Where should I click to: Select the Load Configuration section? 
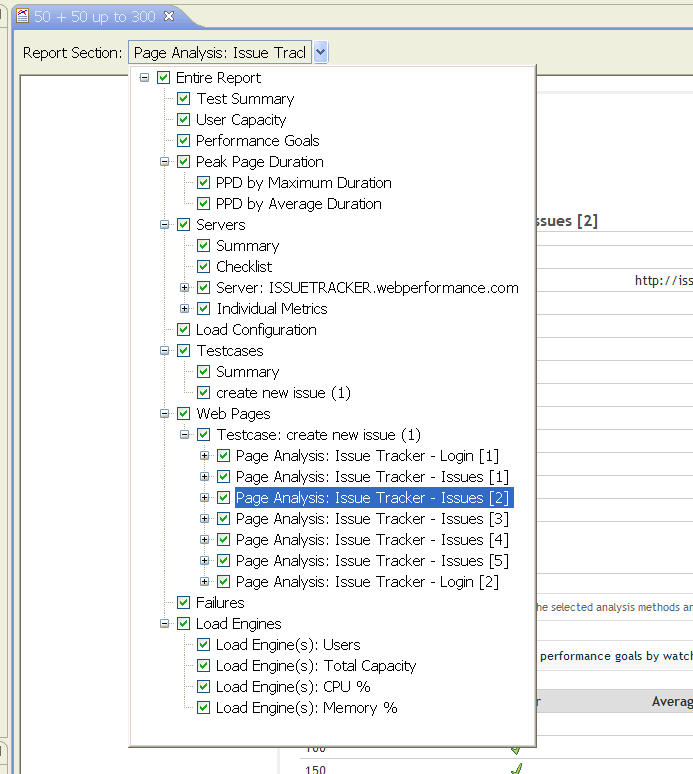click(256, 330)
